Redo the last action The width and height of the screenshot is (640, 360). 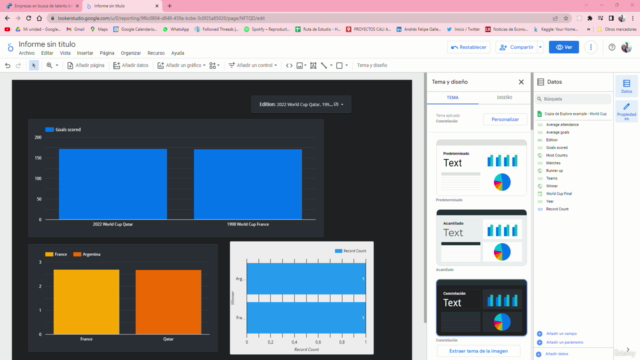pyautogui.click(x=18, y=65)
